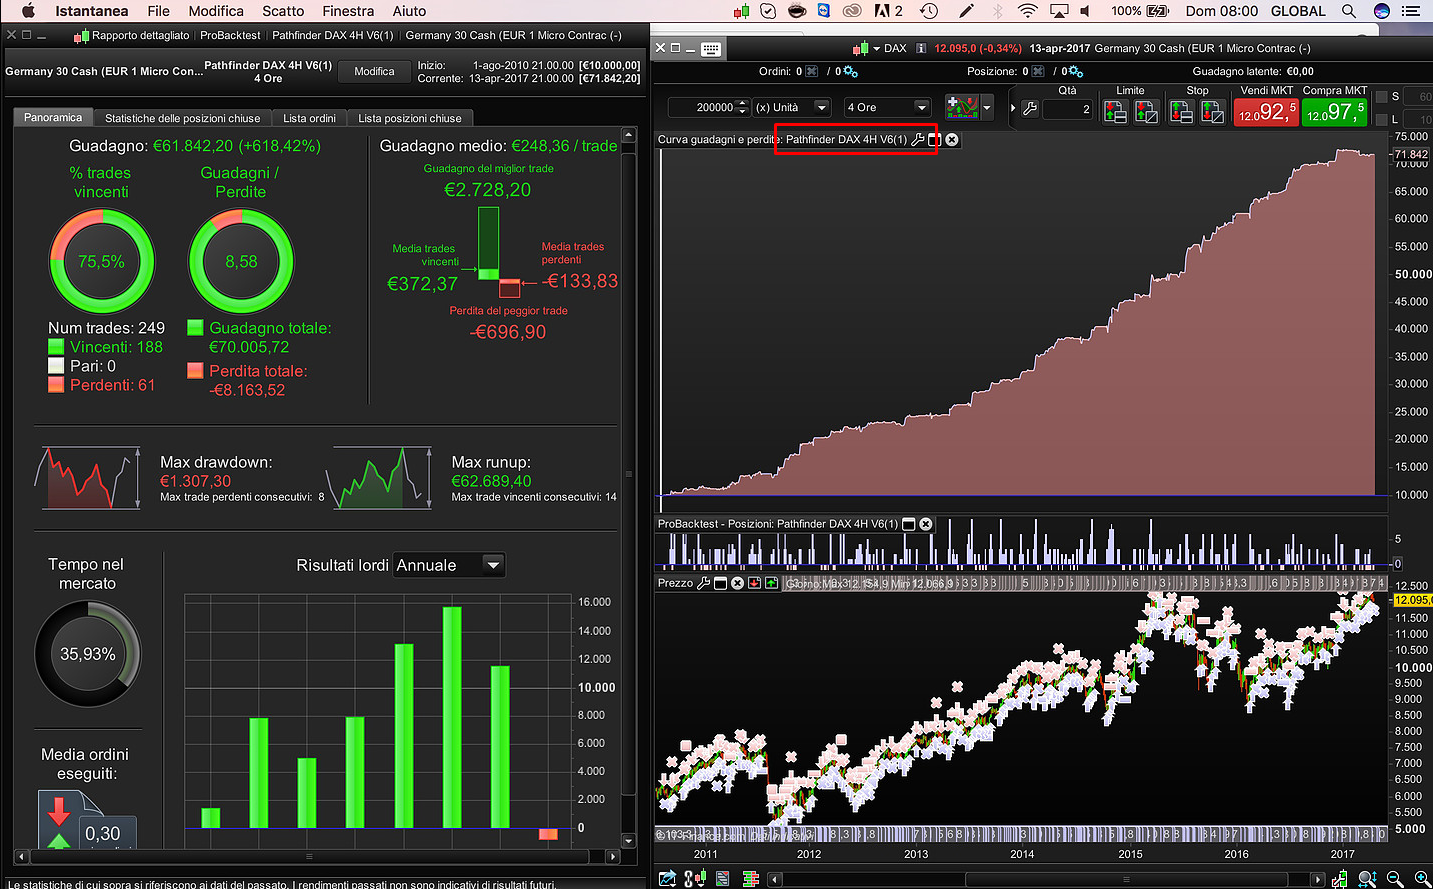1433x889 pixels.
Task: Click the red down-arrow icon in Prezzo header
Action: [755, 583]
